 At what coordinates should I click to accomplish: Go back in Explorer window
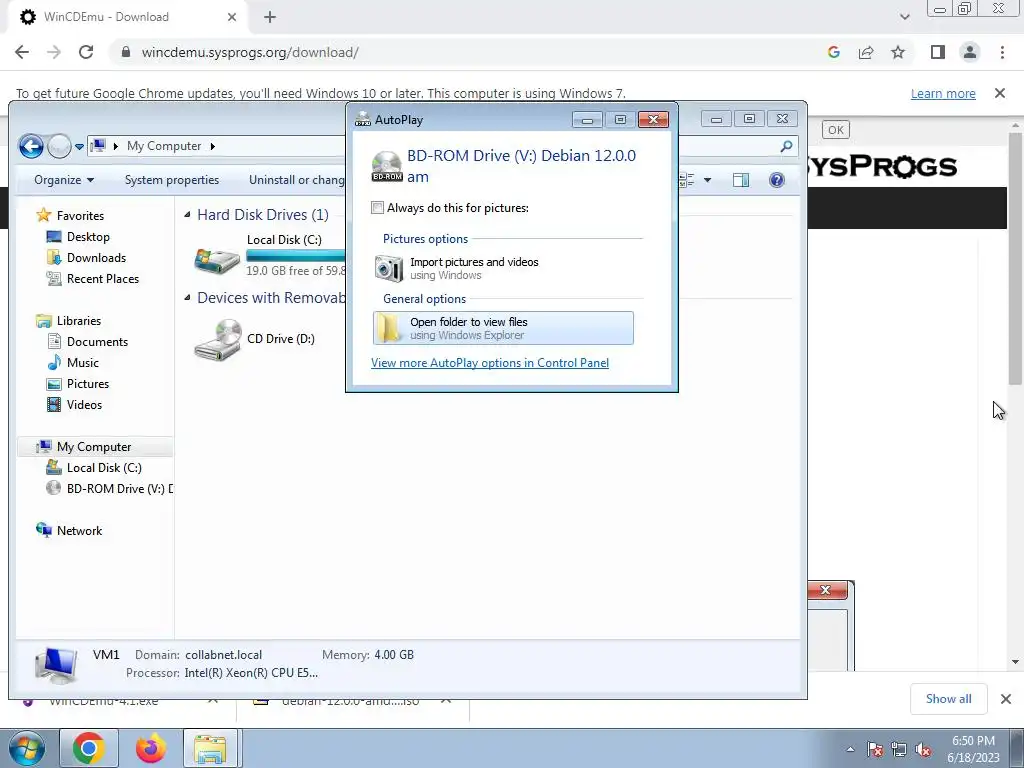pos(31,146)
